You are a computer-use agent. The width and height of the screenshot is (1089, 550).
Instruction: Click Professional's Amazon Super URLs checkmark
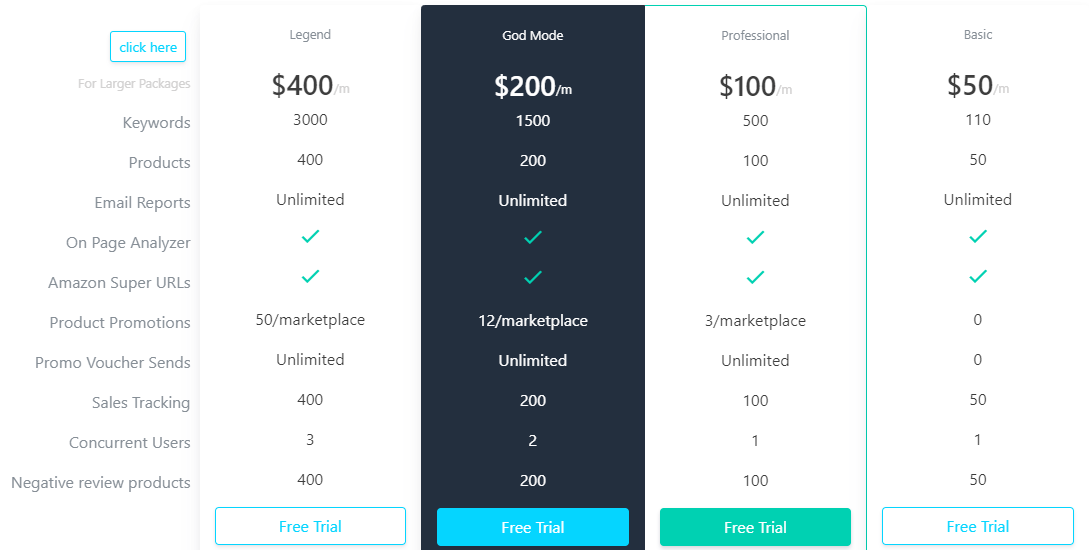point(755,277)
